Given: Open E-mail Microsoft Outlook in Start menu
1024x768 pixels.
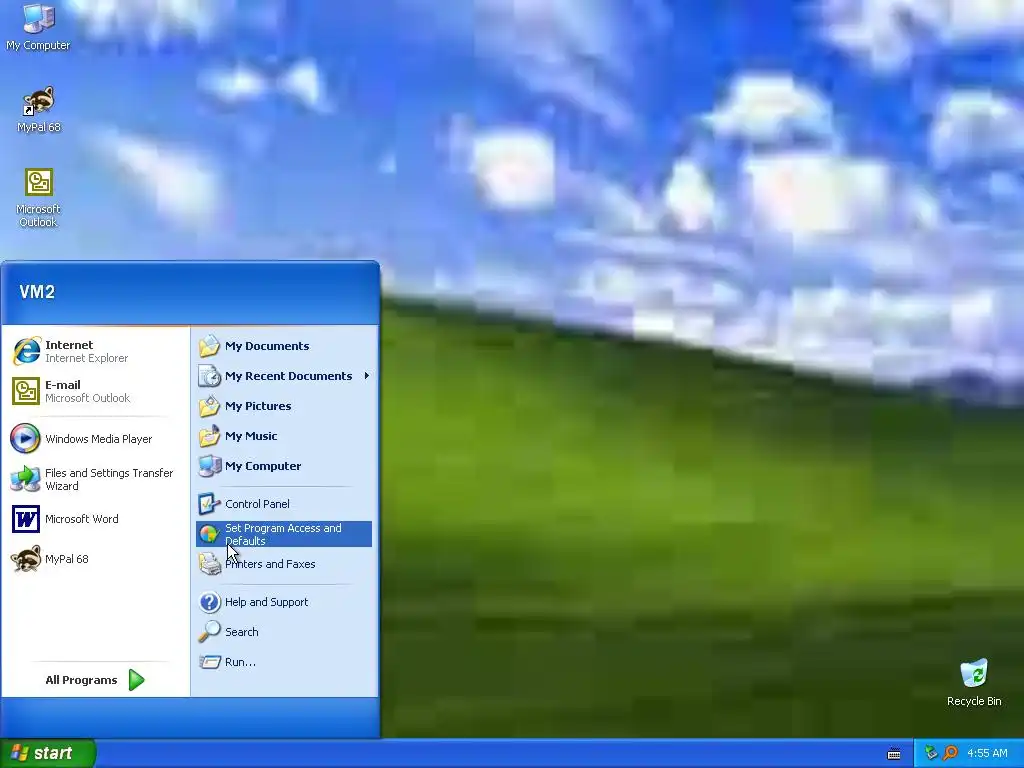Looking at the screenshot, I should [x=95, y=391].
